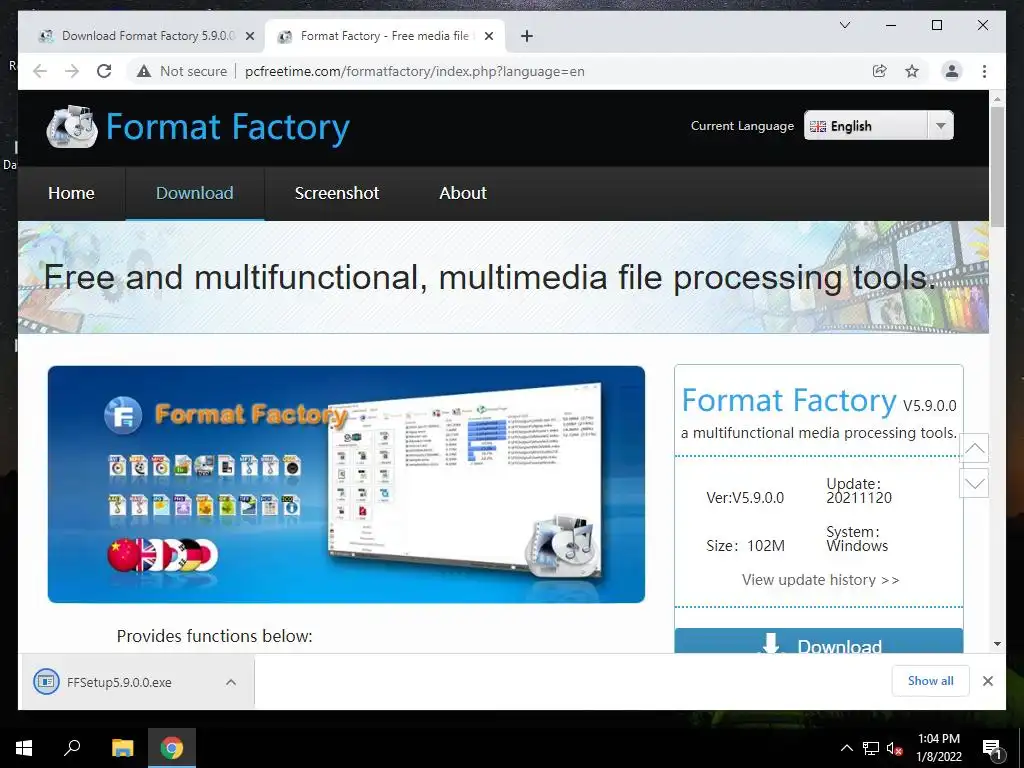The width and height of the screenshot is (1024, 768).
Task: Click the scrollbar down arrow
Action: coord(997,644)
